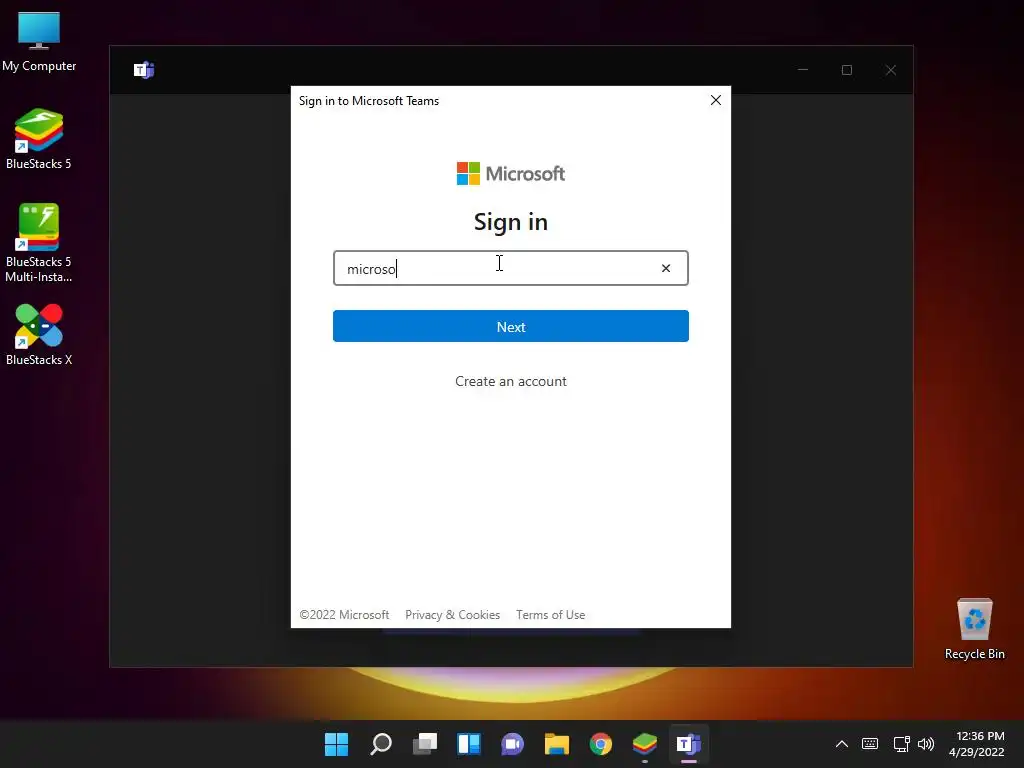The image size is (1024, 768).
Task: Clear the sign-in email field
Action: (665, 268)
